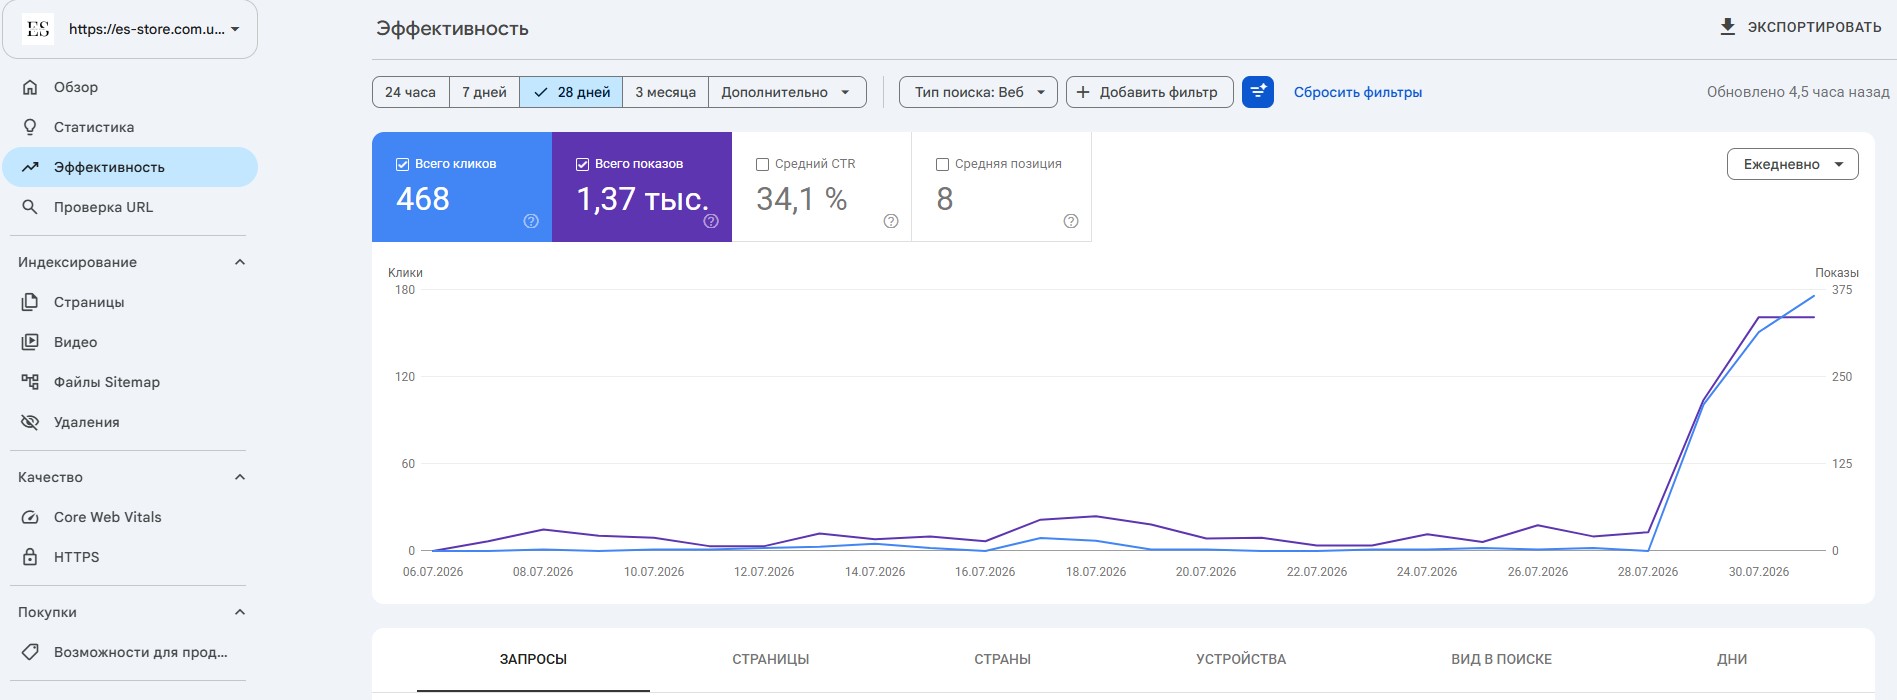Click the Удаления crossed-eye icon
1897x700 pixels.
point(31,422)
